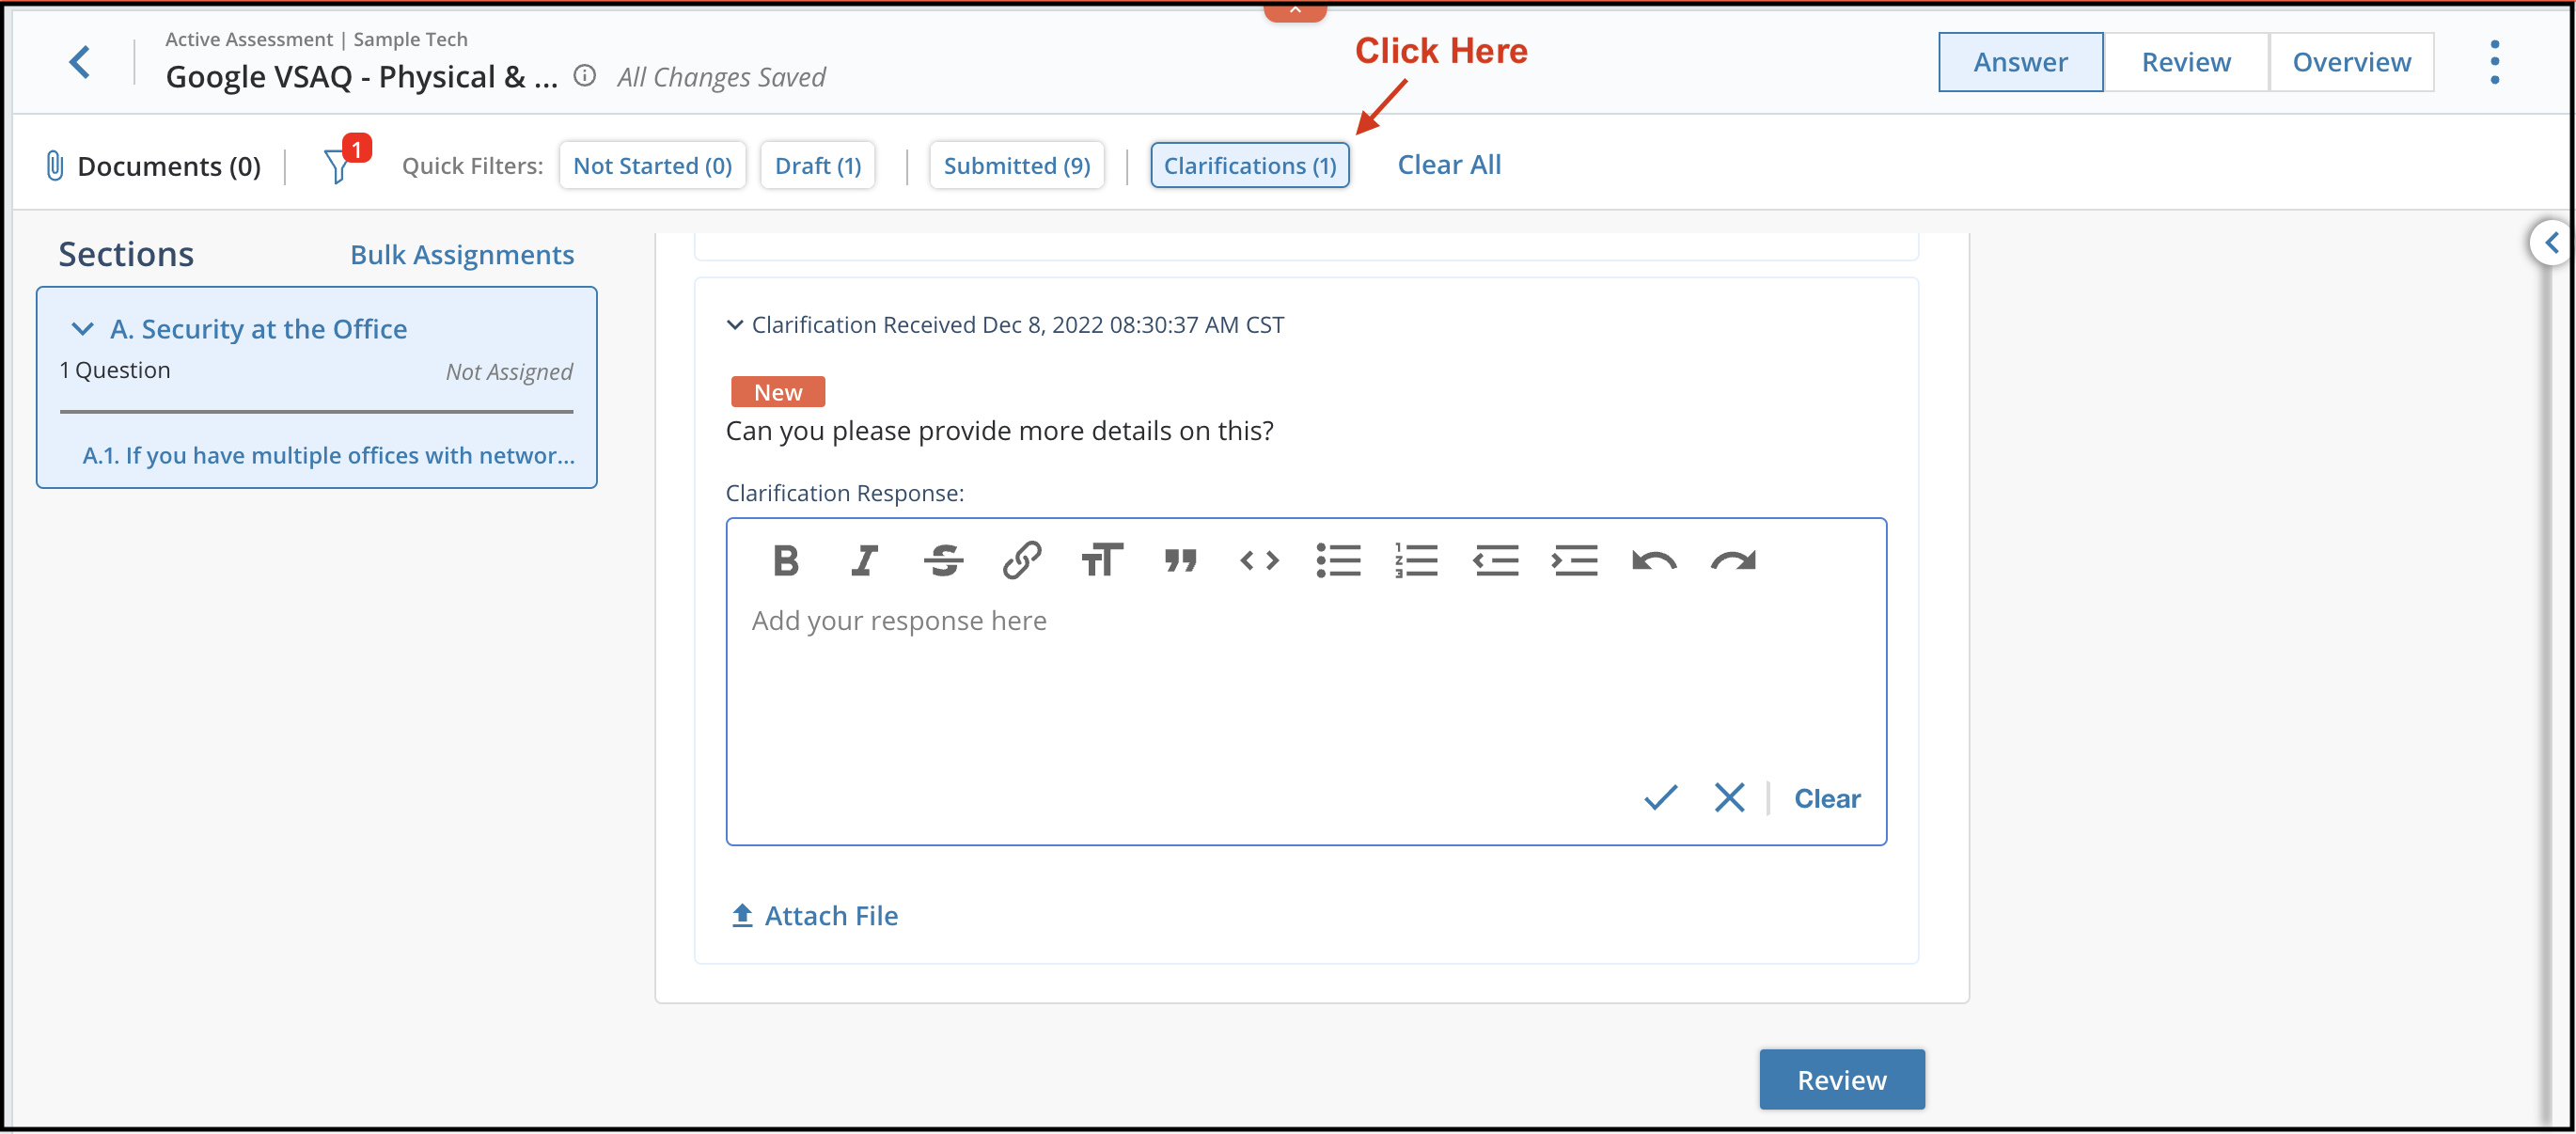Viewport: 2576px width, 1134px height.
Task: Undo last edit in response
Action: [x=1654, y=561]
